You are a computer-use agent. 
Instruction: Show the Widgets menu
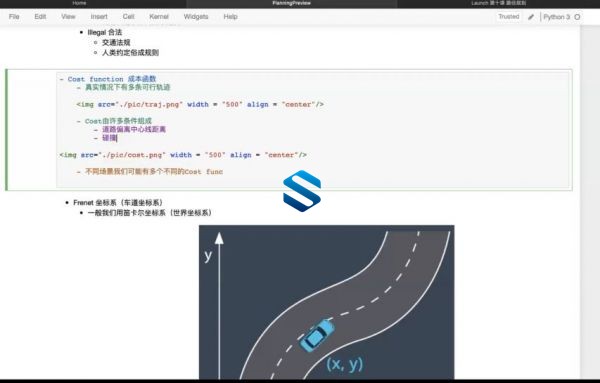coord(196,16)
